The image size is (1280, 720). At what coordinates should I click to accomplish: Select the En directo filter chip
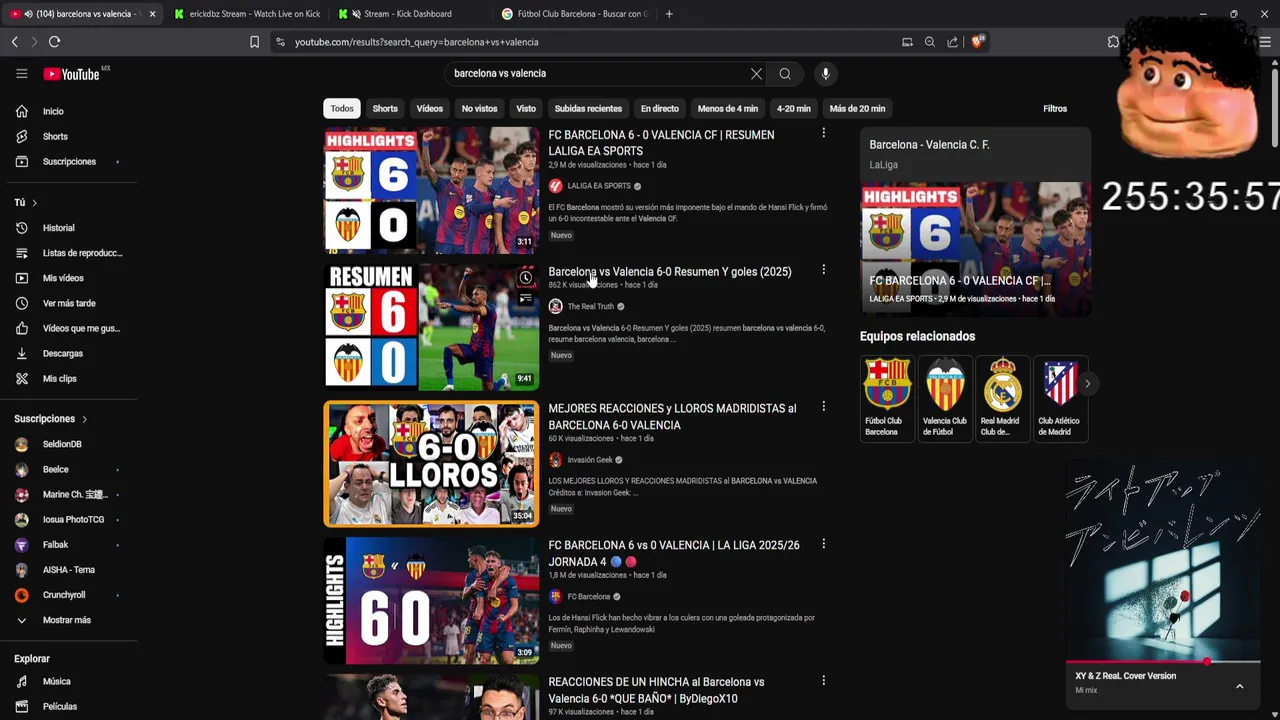660,109
